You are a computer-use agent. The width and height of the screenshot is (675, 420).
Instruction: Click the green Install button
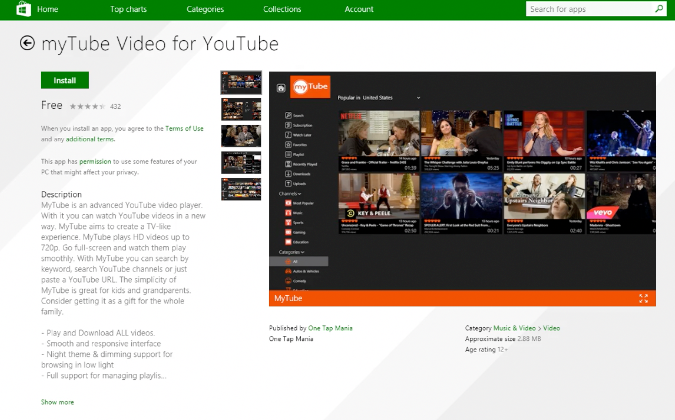[x=65, y=80]
